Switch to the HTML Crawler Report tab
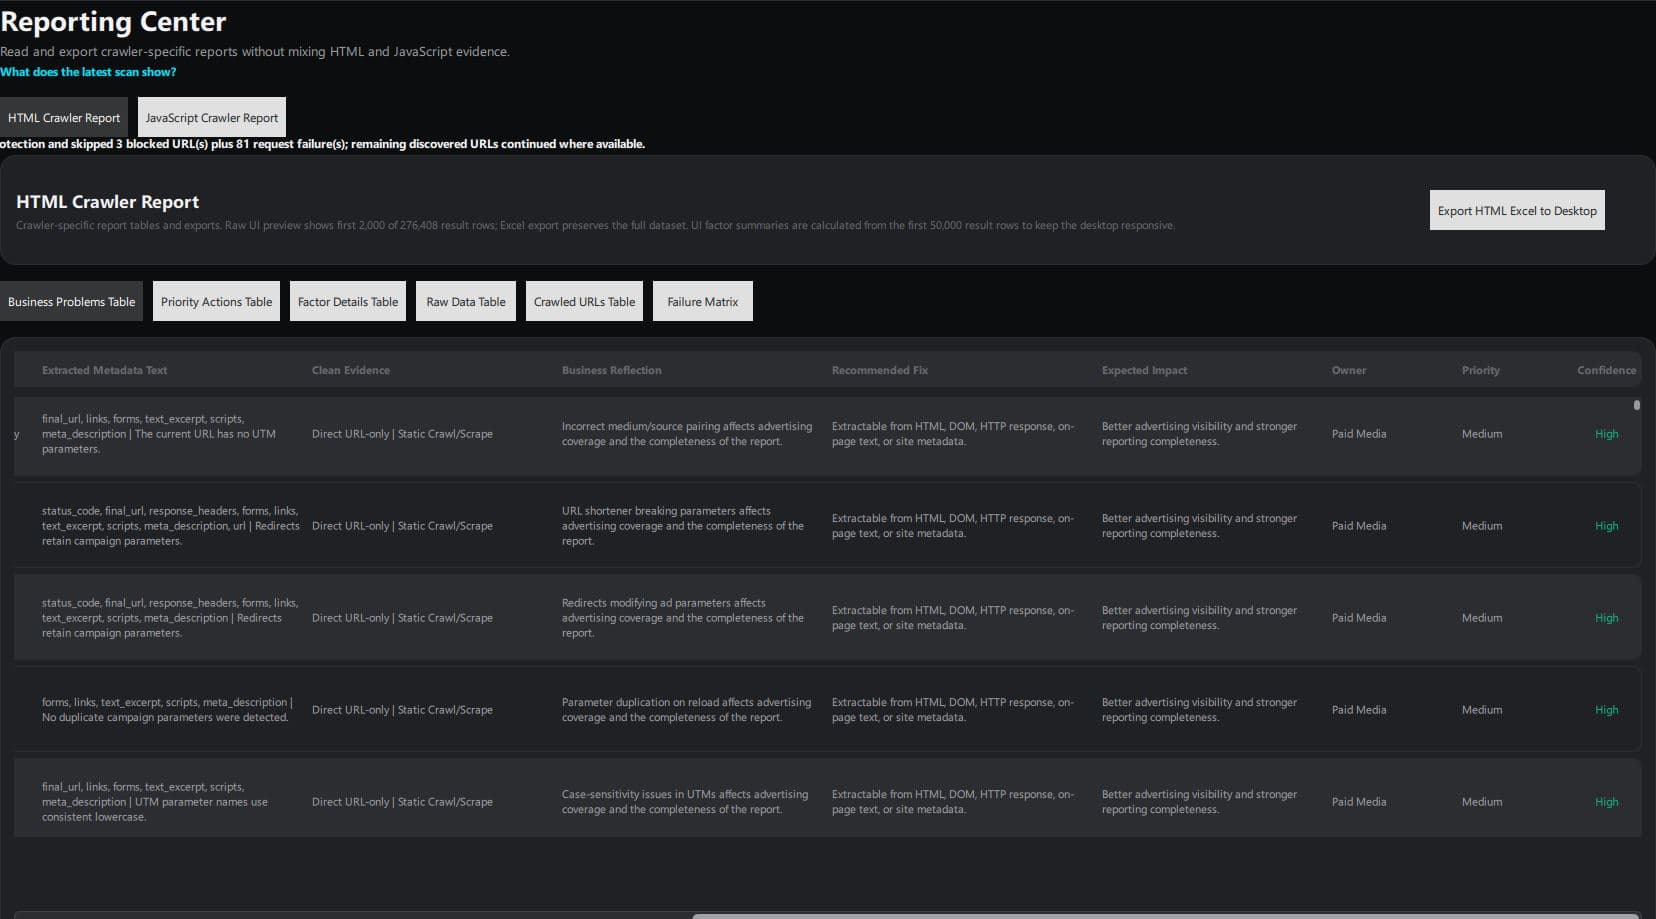The image size is (1656, 919). (64, 117)
